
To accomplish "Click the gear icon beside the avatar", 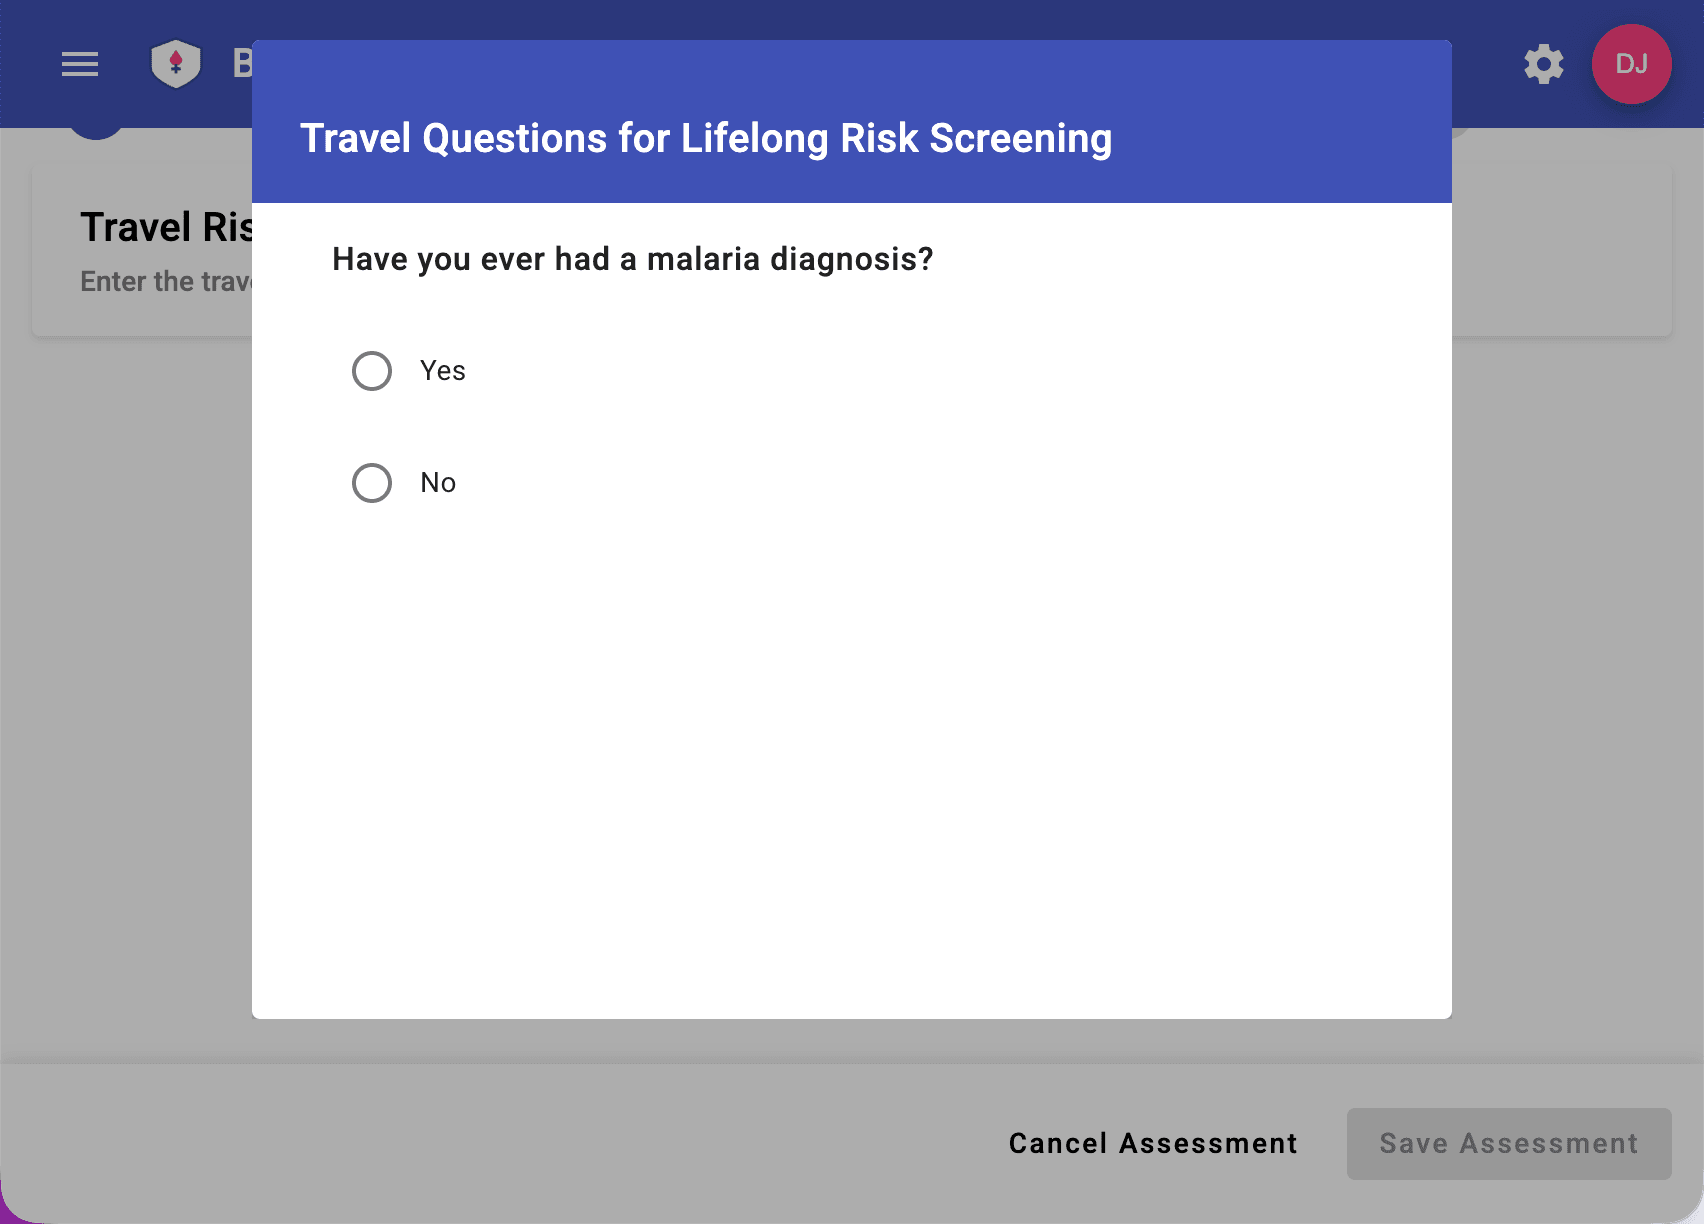I will [1543, 63].
